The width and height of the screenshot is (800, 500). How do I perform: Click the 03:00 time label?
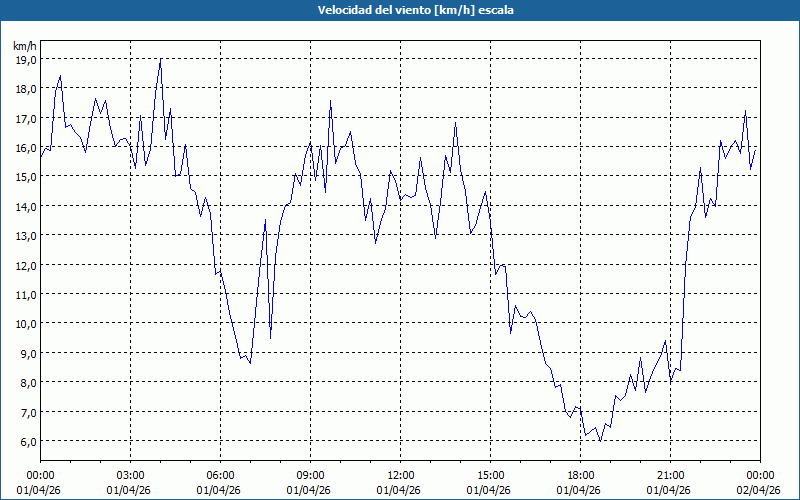(131, 475)
